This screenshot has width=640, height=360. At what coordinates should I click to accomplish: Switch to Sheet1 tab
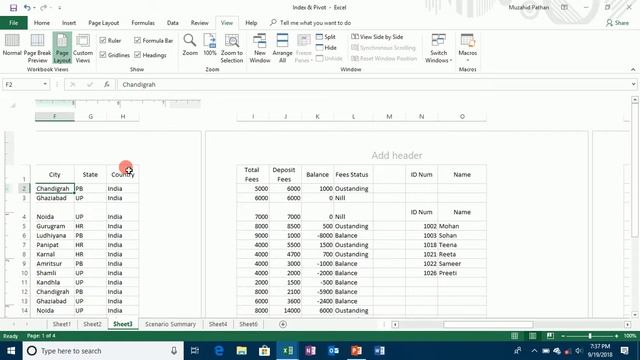pyautogui.click(x=62, y=324)
